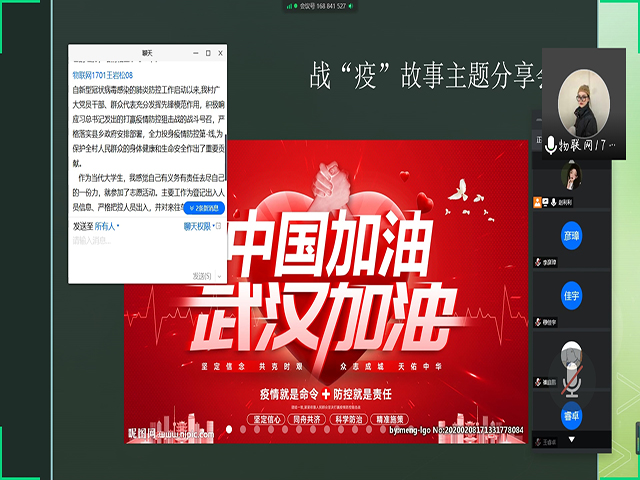This screenshot has height=480, width=640.
Task: Open the 发送至 所有人 recipient dropdown
Action: [107, 226]
